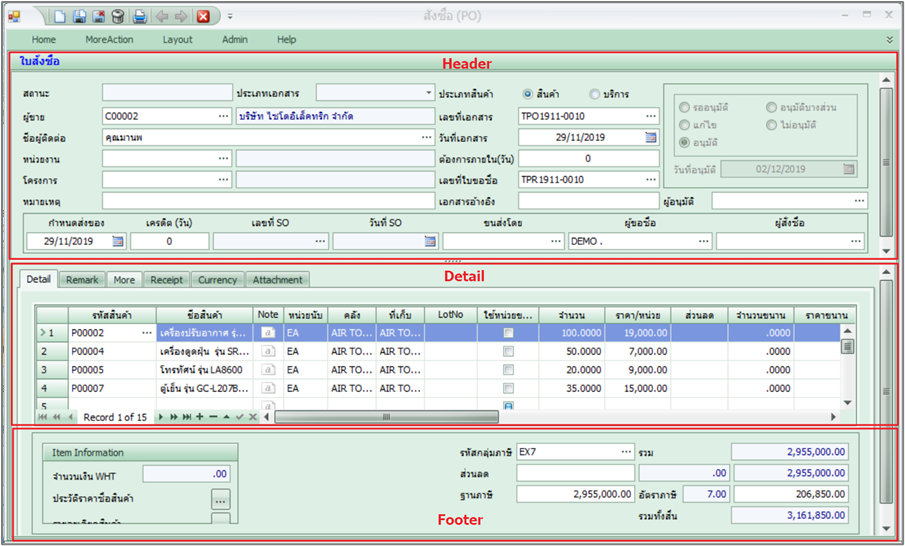Expand the ประเภทเอกสาร dropdown
905x546 pixels.
tap(427, 93)
